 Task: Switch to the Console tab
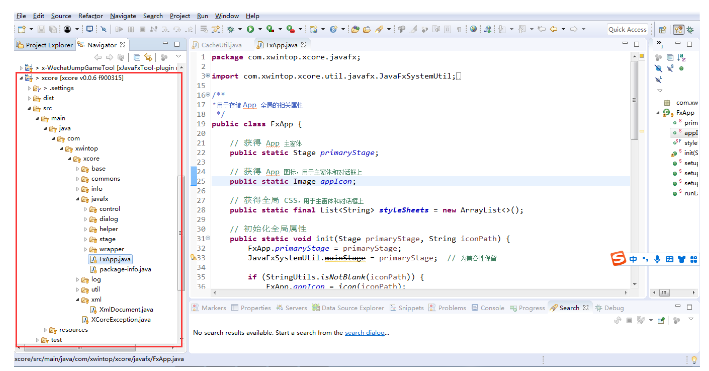click(488, 308)
